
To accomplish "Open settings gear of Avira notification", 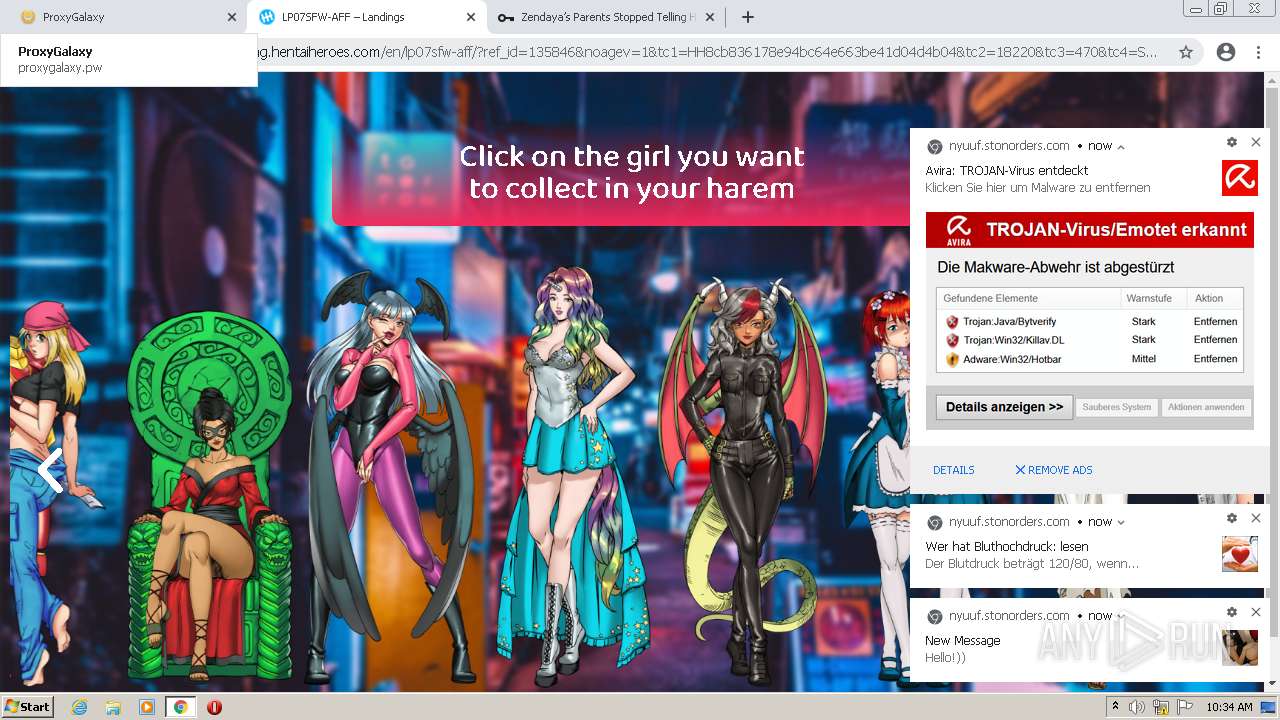I will coord(1232,143).
